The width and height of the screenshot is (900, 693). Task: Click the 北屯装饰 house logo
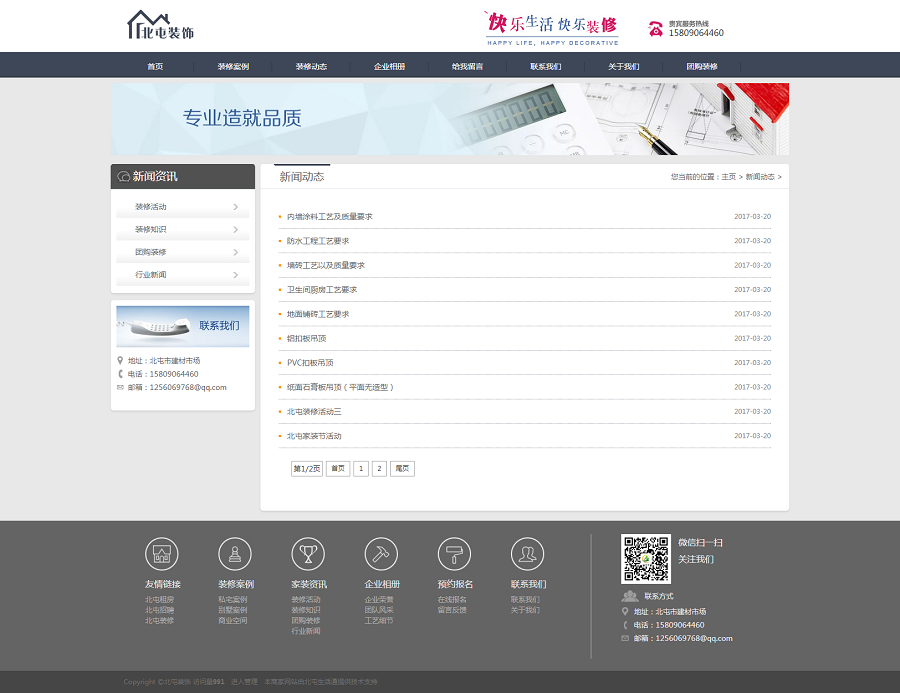pos(160,26)
